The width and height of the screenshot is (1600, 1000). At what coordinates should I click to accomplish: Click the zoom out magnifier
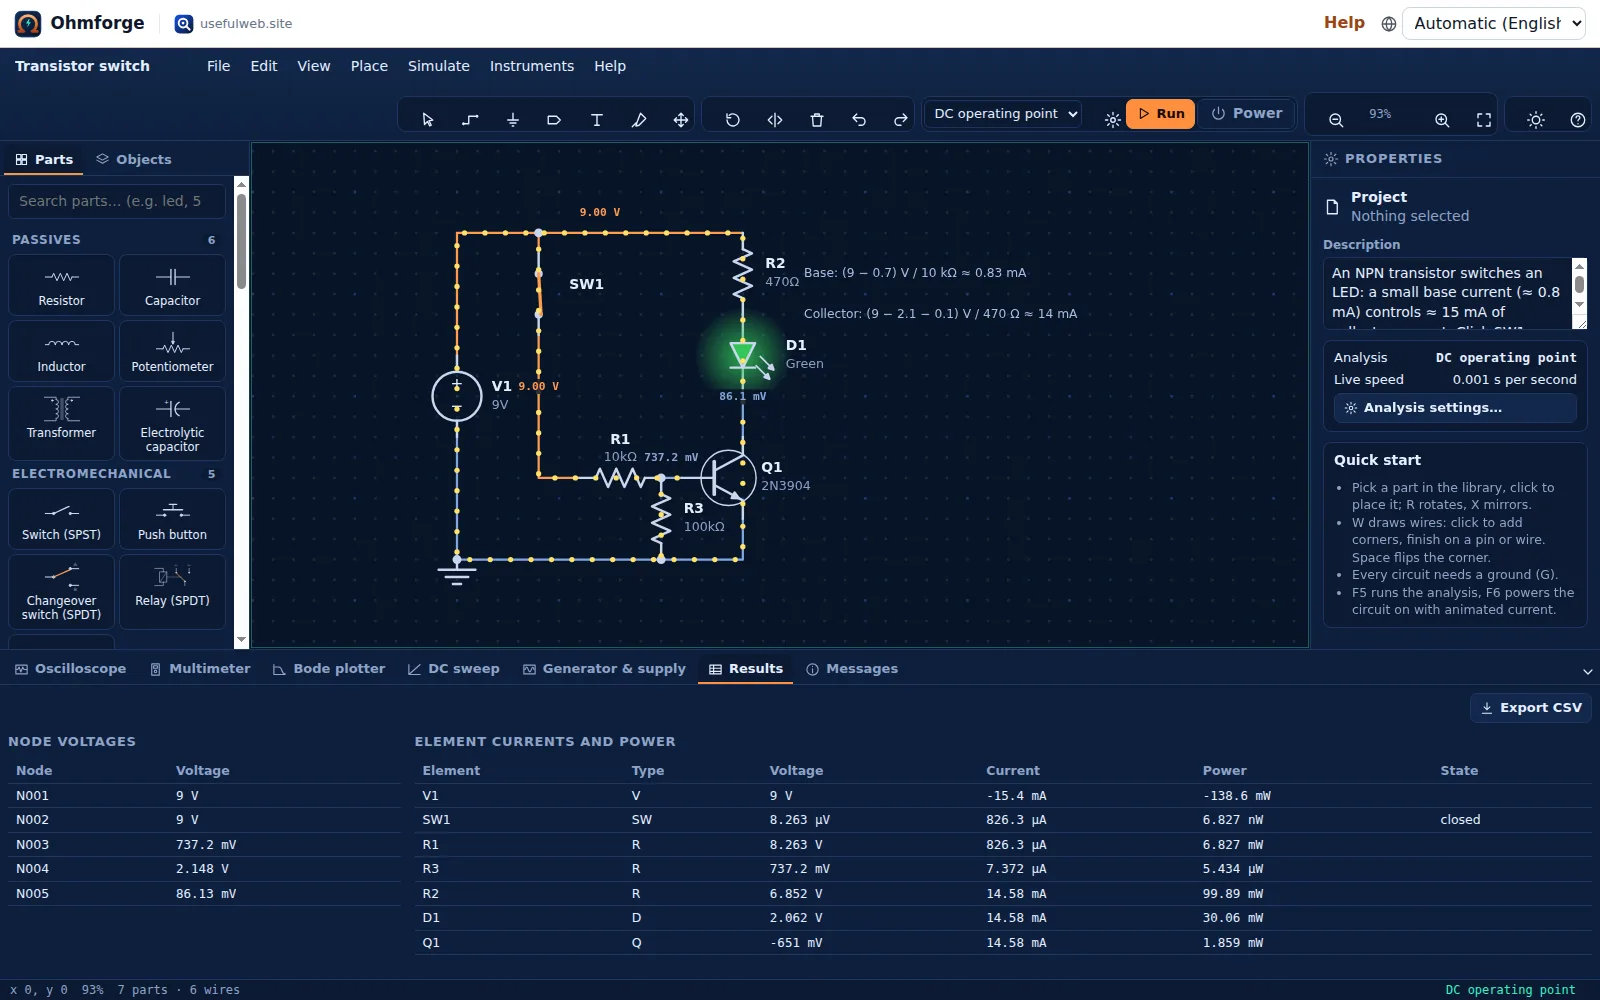[1336, 120]
